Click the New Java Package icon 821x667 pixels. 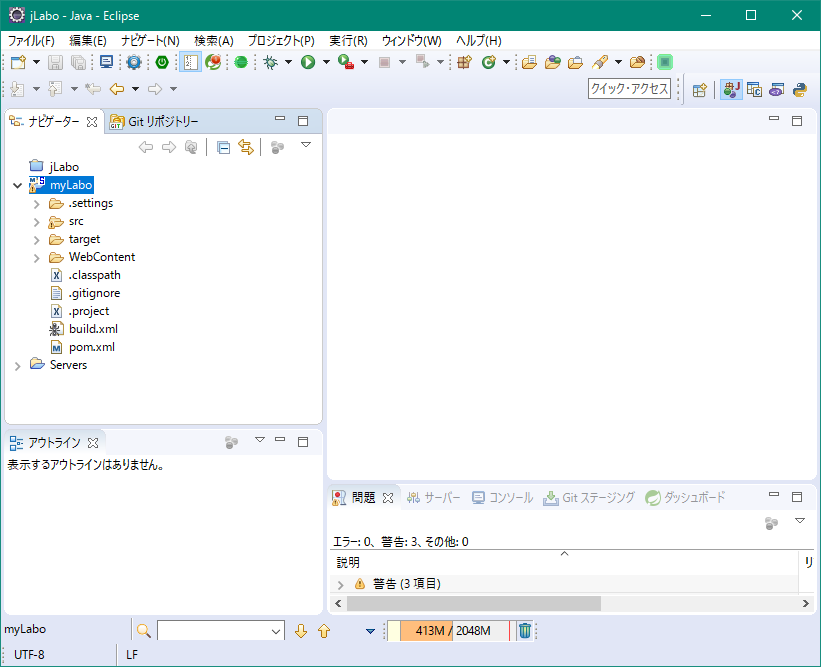[464, 62]
